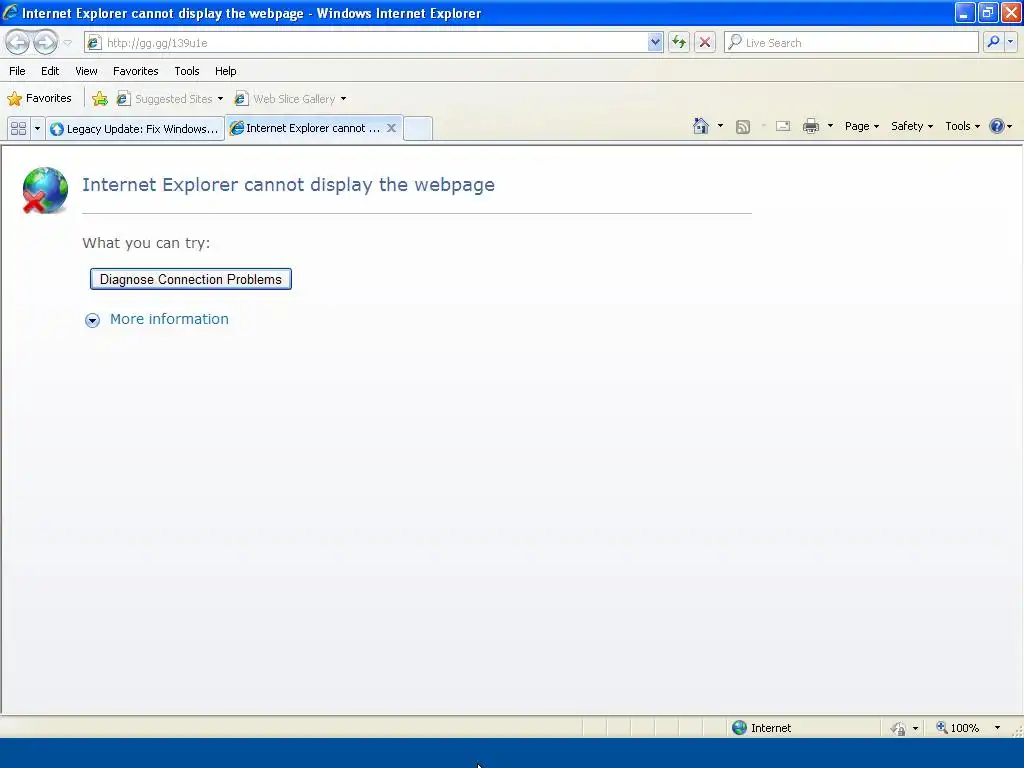Click the Protected Mode status icon
Viewport: 1024px width, 768px height.
tap(899, 728)
